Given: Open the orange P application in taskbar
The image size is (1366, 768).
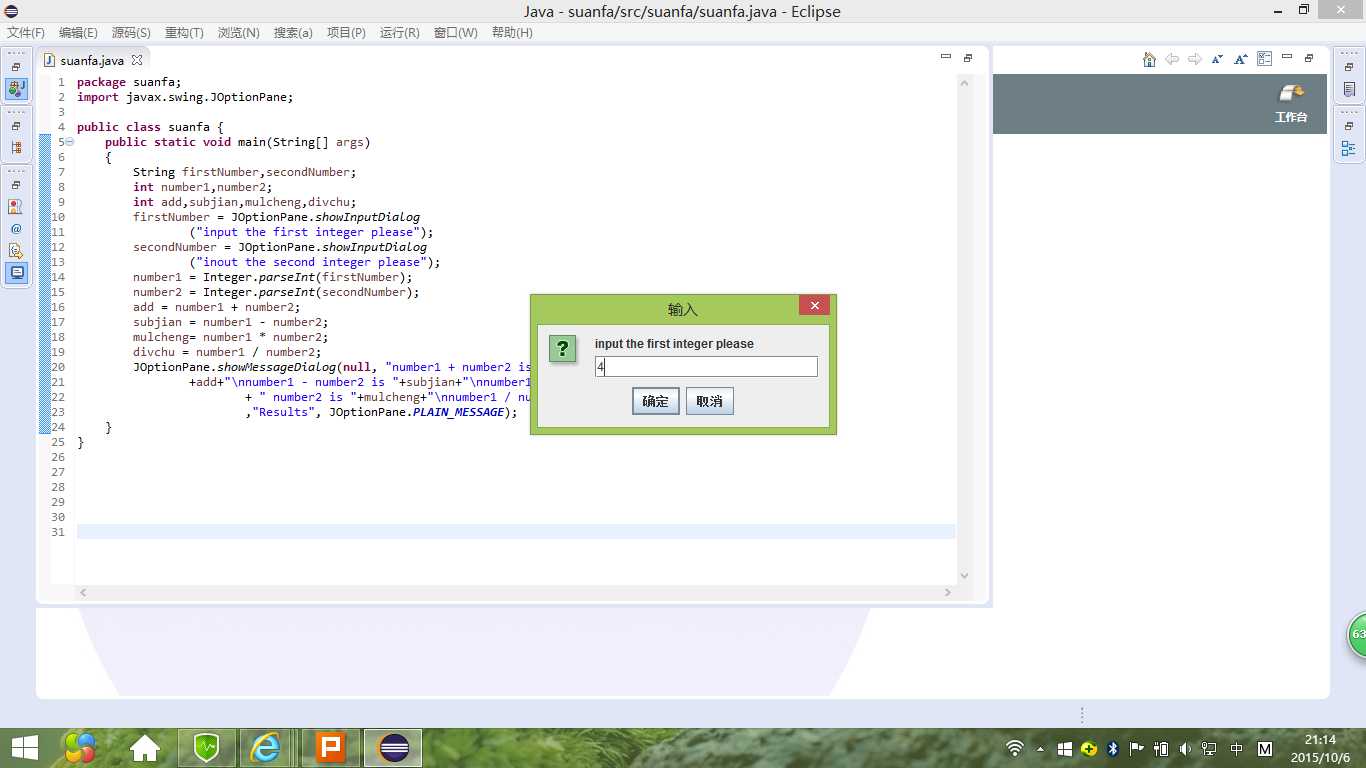Looking at the screenshot, I should point(330,747).
